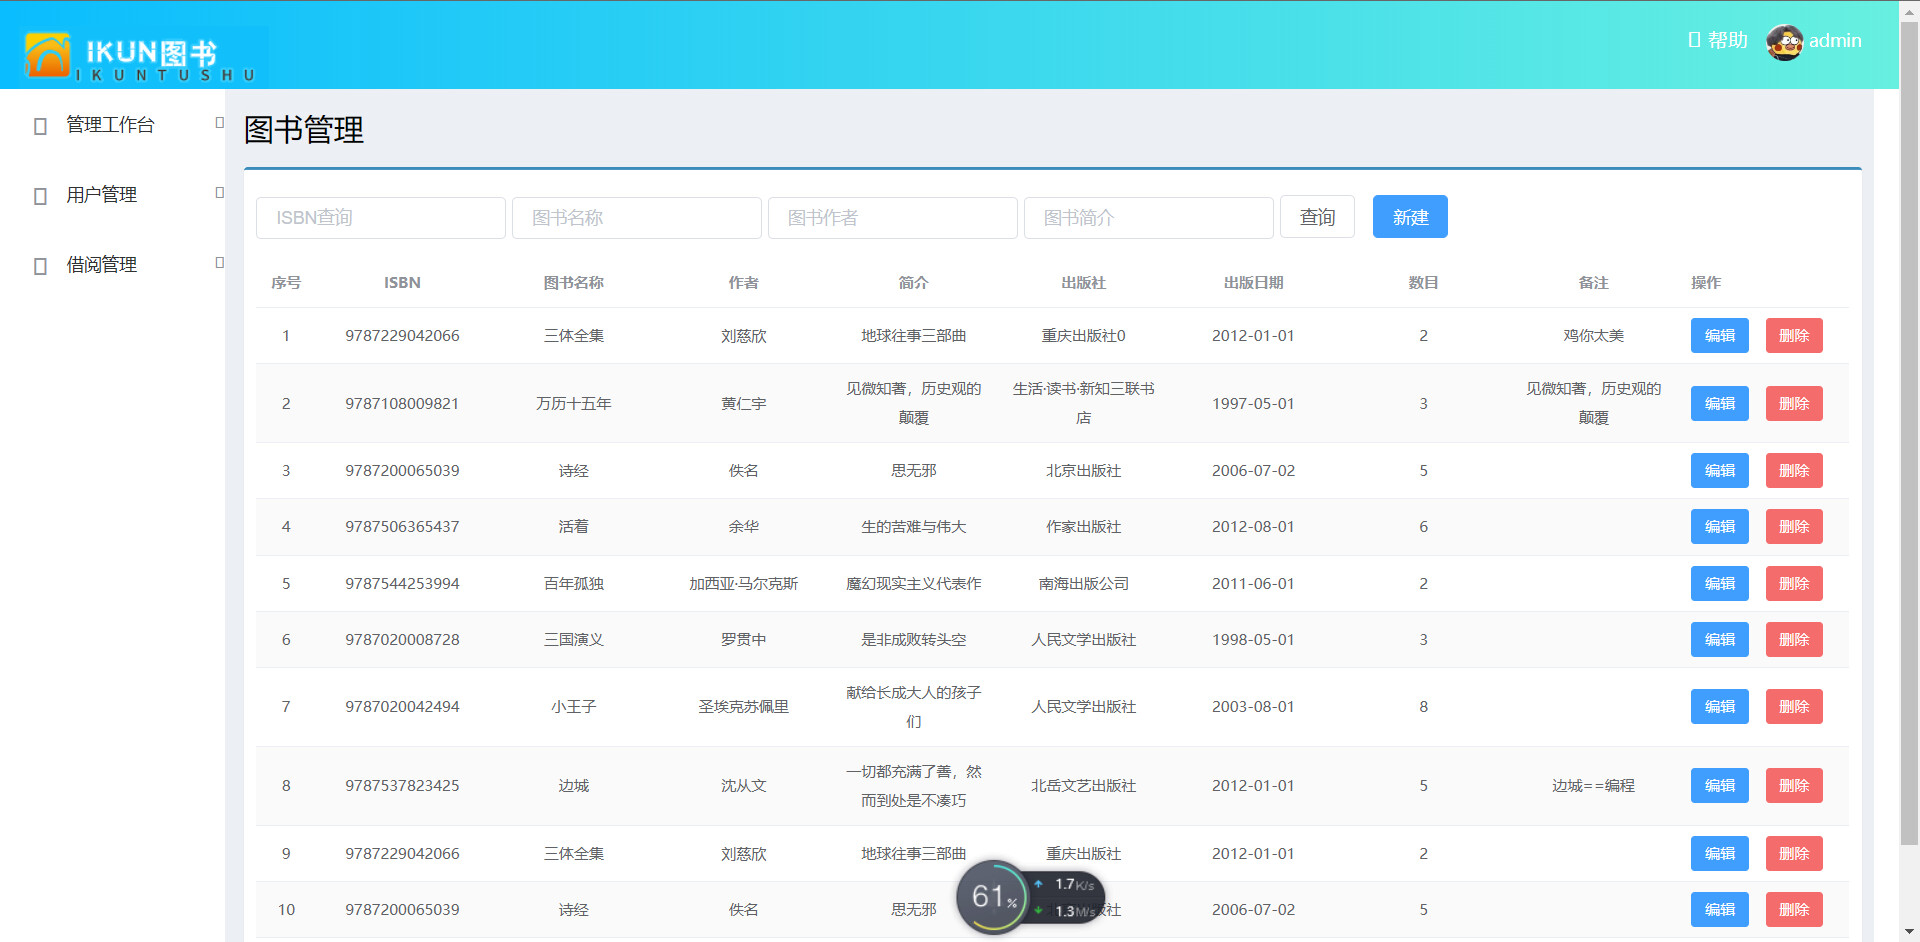The image size is (1920, 942).
Task: Click the 边城==编程 remark cell
Action: (x=1593, y=786)
